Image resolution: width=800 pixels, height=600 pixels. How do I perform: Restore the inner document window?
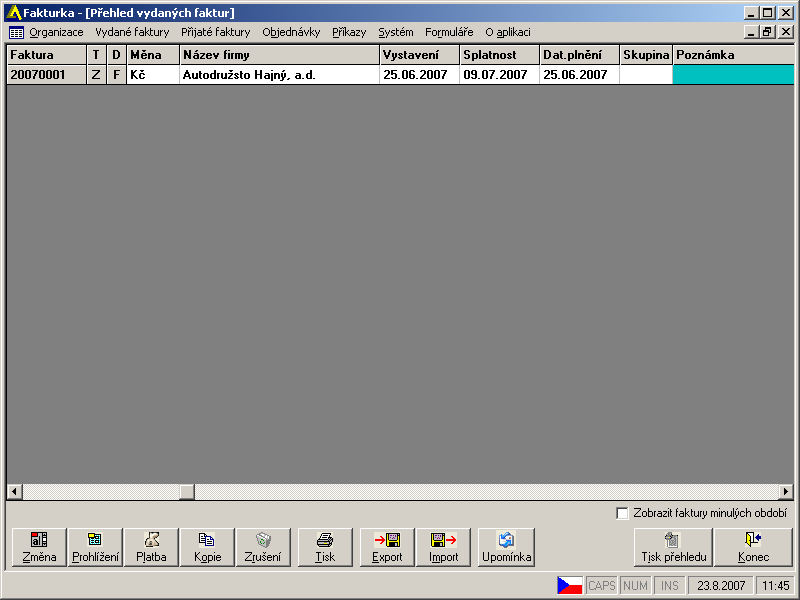click(768, 32)
